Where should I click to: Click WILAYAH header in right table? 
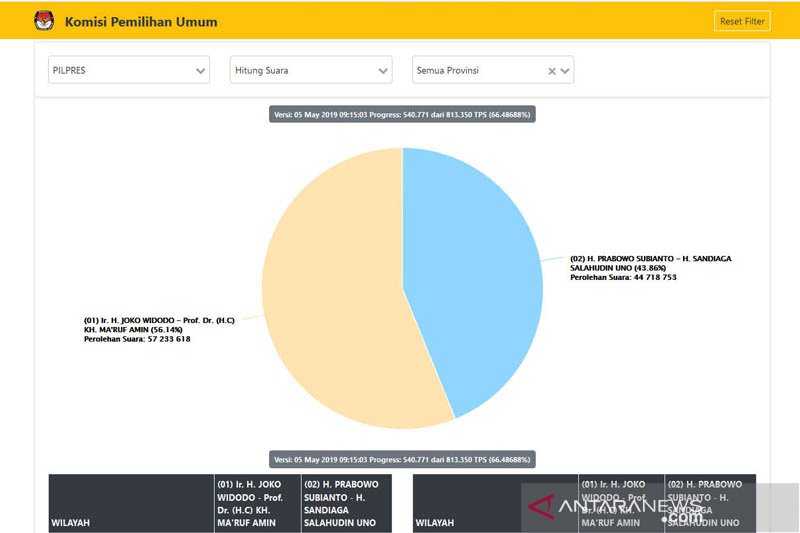(437, 522)
